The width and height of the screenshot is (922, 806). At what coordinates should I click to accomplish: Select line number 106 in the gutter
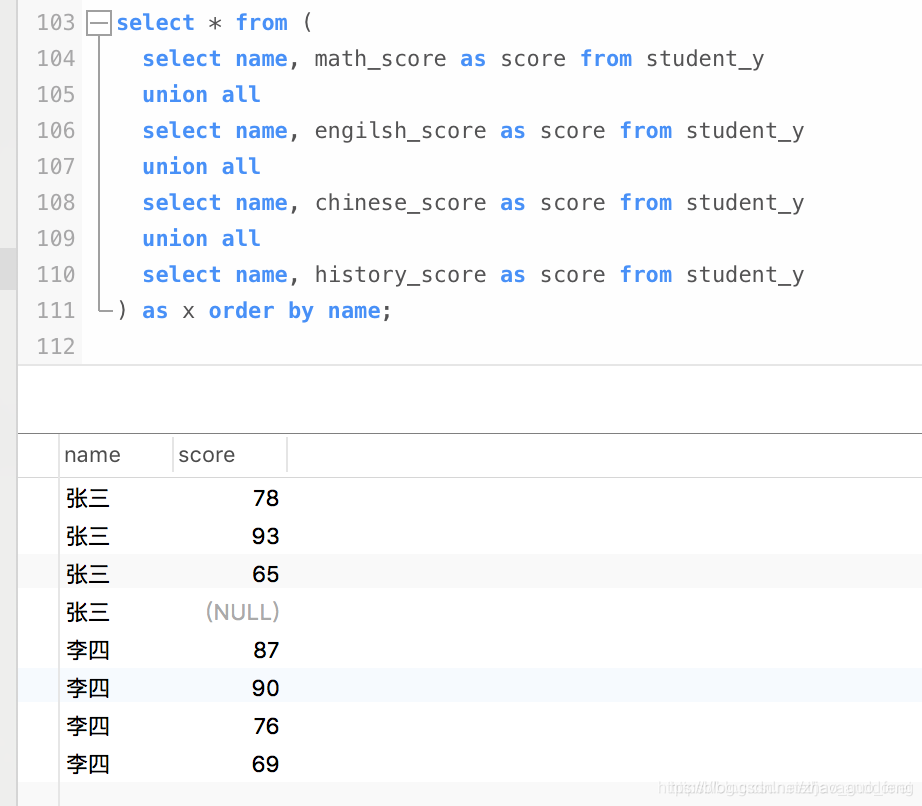tap(56, 130)
